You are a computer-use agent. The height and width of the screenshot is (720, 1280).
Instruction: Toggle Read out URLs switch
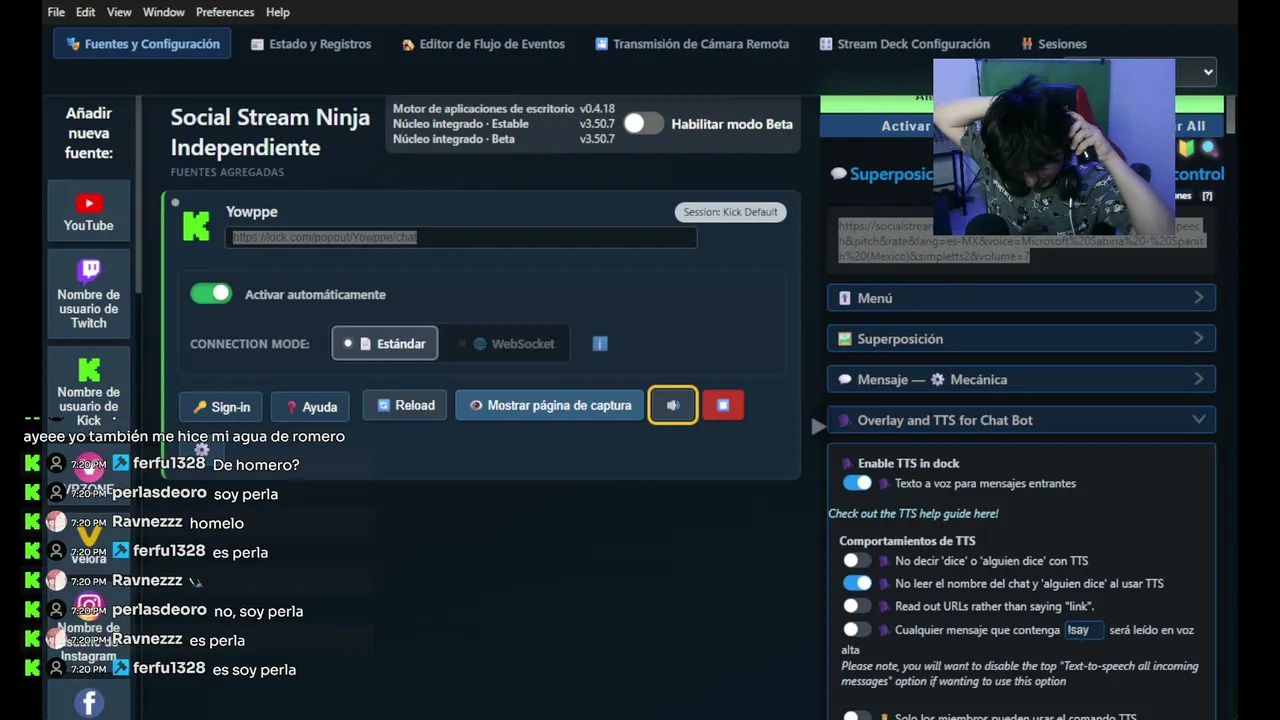point(857,606)
